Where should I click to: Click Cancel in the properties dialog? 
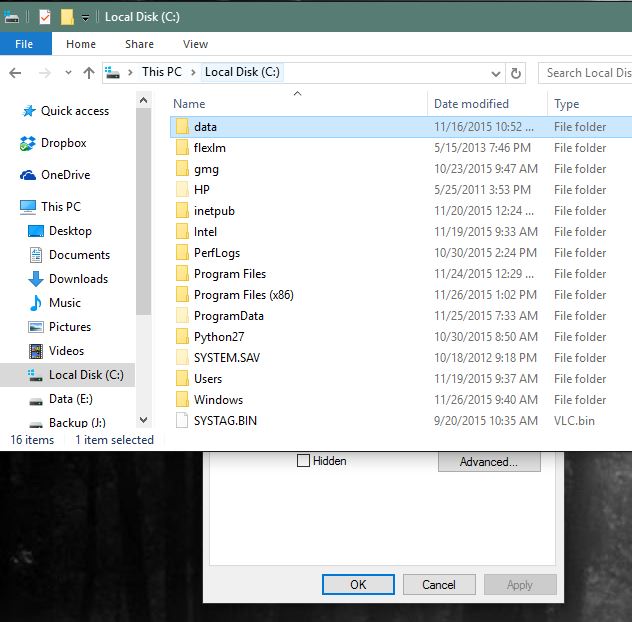click(439, 585)
